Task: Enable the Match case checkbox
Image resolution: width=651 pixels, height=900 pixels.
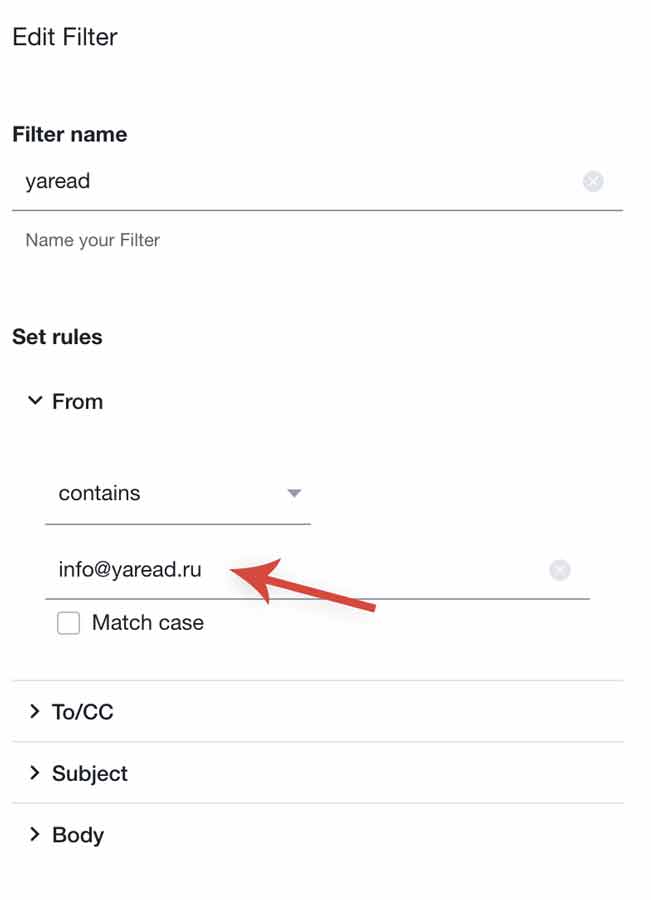Action: (68, 623)
